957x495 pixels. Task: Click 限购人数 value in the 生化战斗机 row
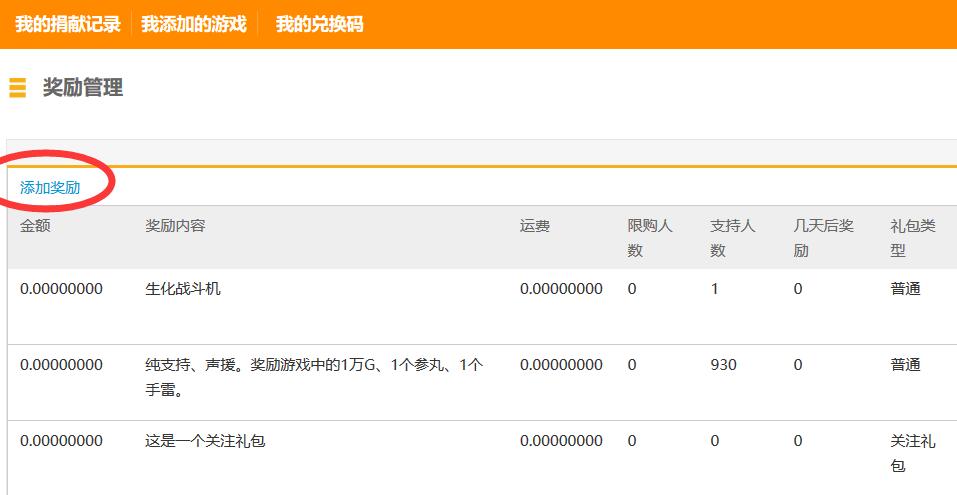click(632, 289)
